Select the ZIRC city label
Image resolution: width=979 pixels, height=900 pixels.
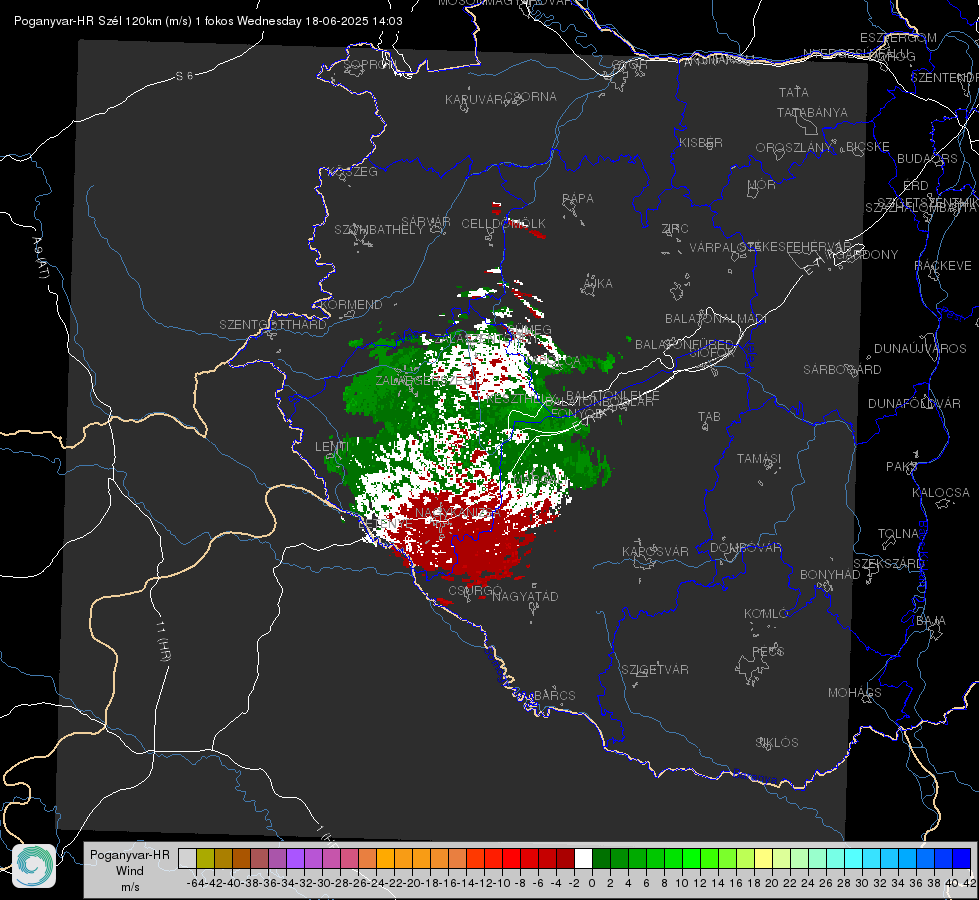(x=675, y=229)
